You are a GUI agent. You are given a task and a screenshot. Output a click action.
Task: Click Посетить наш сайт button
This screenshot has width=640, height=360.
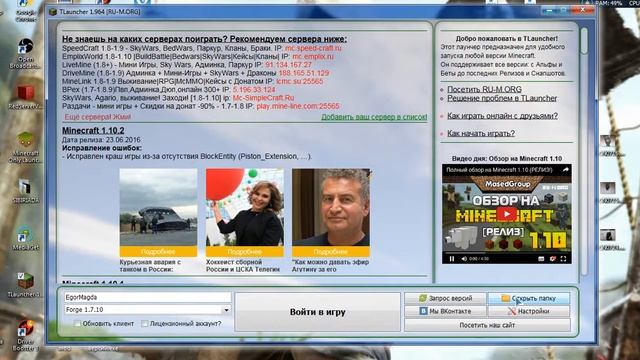click(x=487, y=325)
